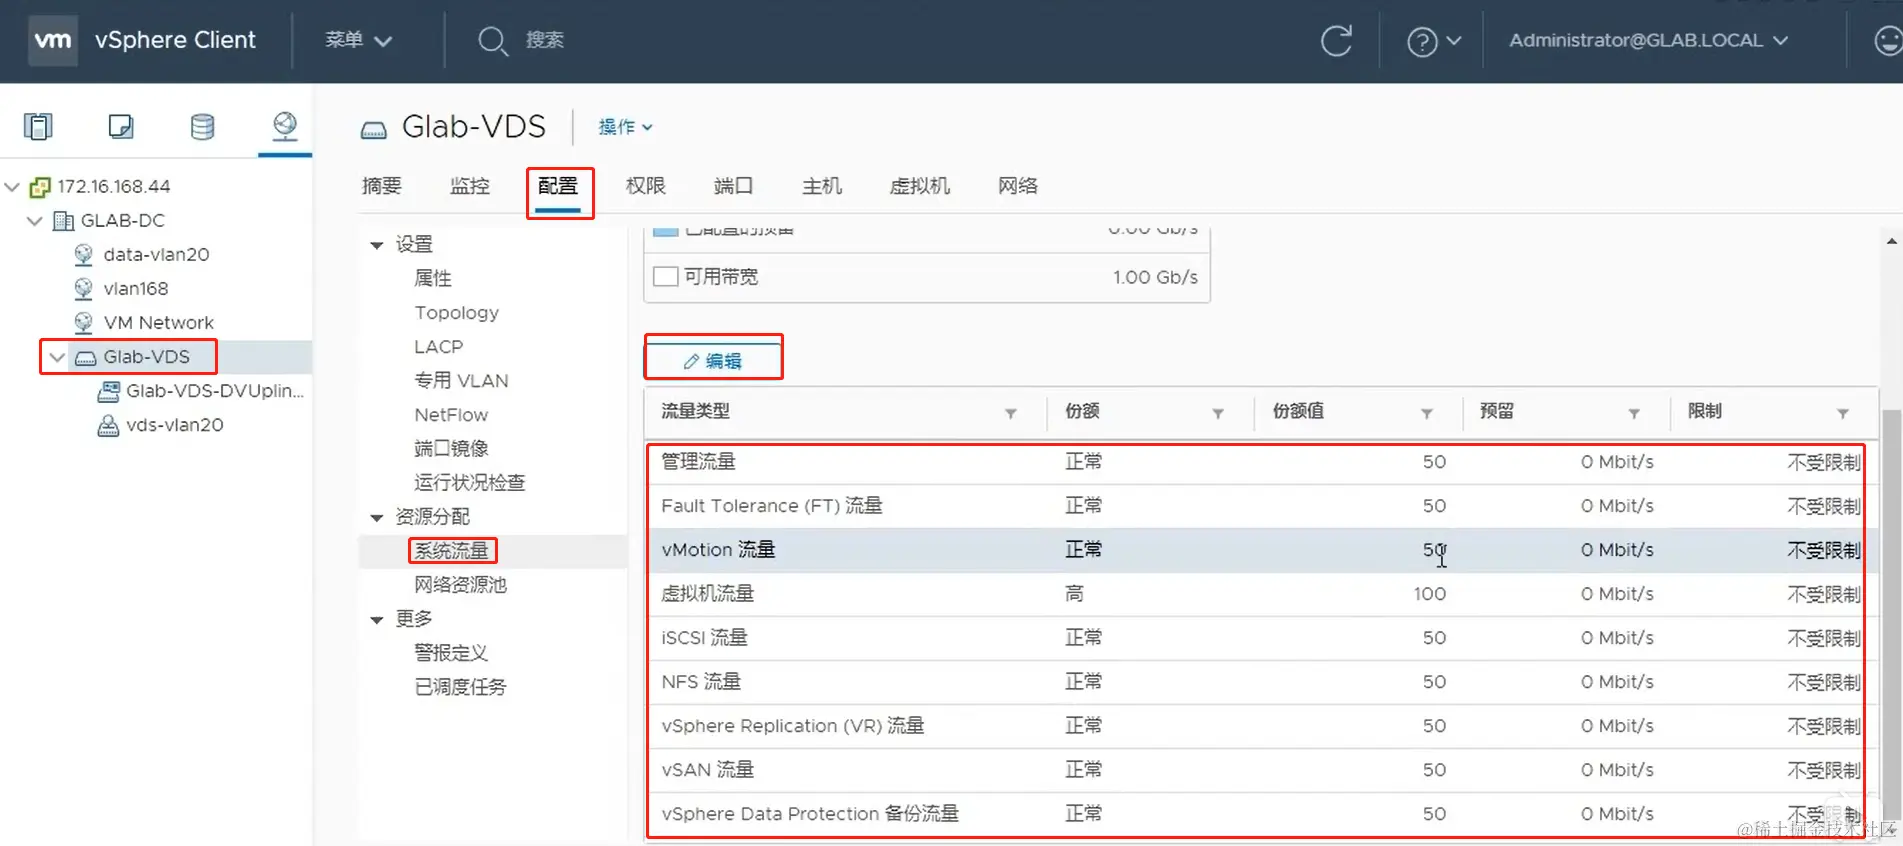Open the Networking inventory view
Image resolution: width=1903 pixels, height=846 pixels.
(x=285, y=126)
